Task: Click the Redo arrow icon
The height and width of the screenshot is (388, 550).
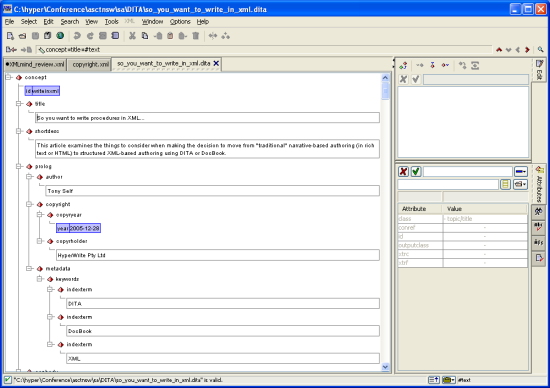Action: (90, 36)
